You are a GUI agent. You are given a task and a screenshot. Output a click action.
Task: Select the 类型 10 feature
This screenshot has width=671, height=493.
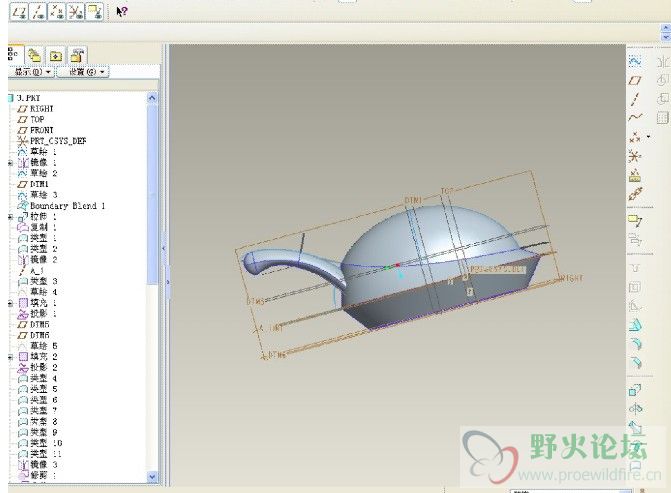pos(40,443)
